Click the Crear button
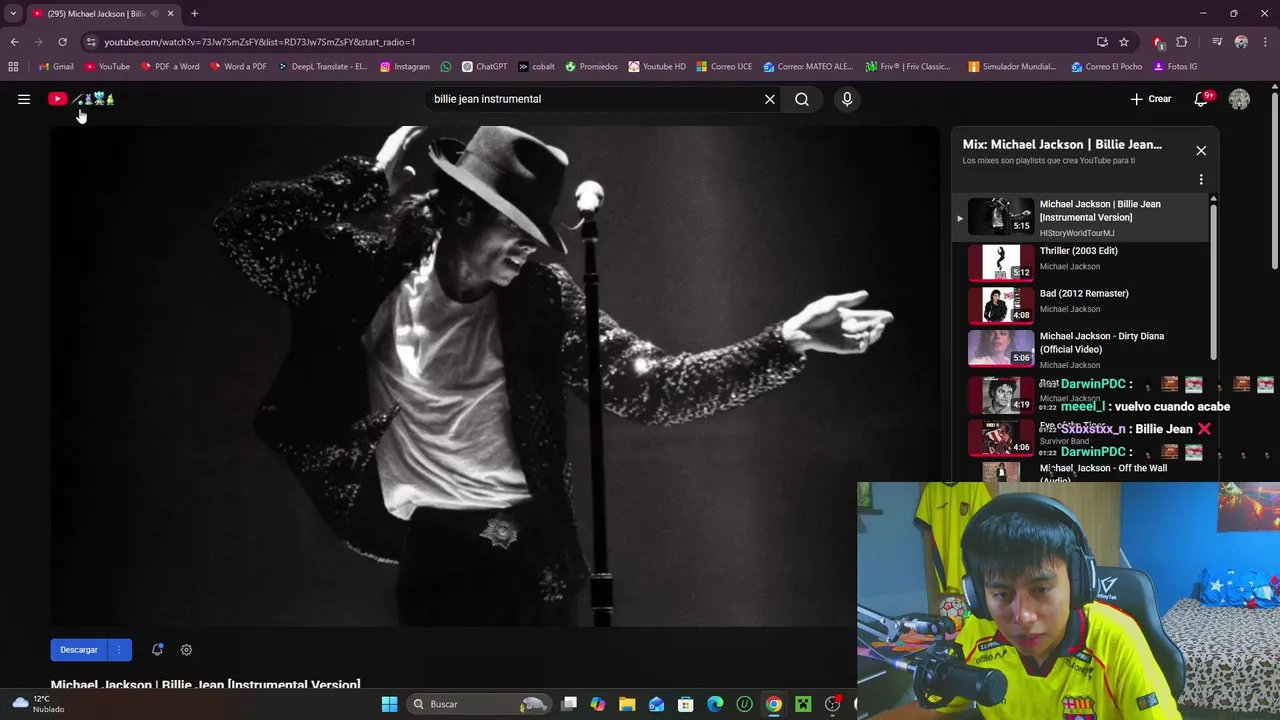Image resolution: width=1280 pixels, height=720 pixels. [x=1150, y=99]
